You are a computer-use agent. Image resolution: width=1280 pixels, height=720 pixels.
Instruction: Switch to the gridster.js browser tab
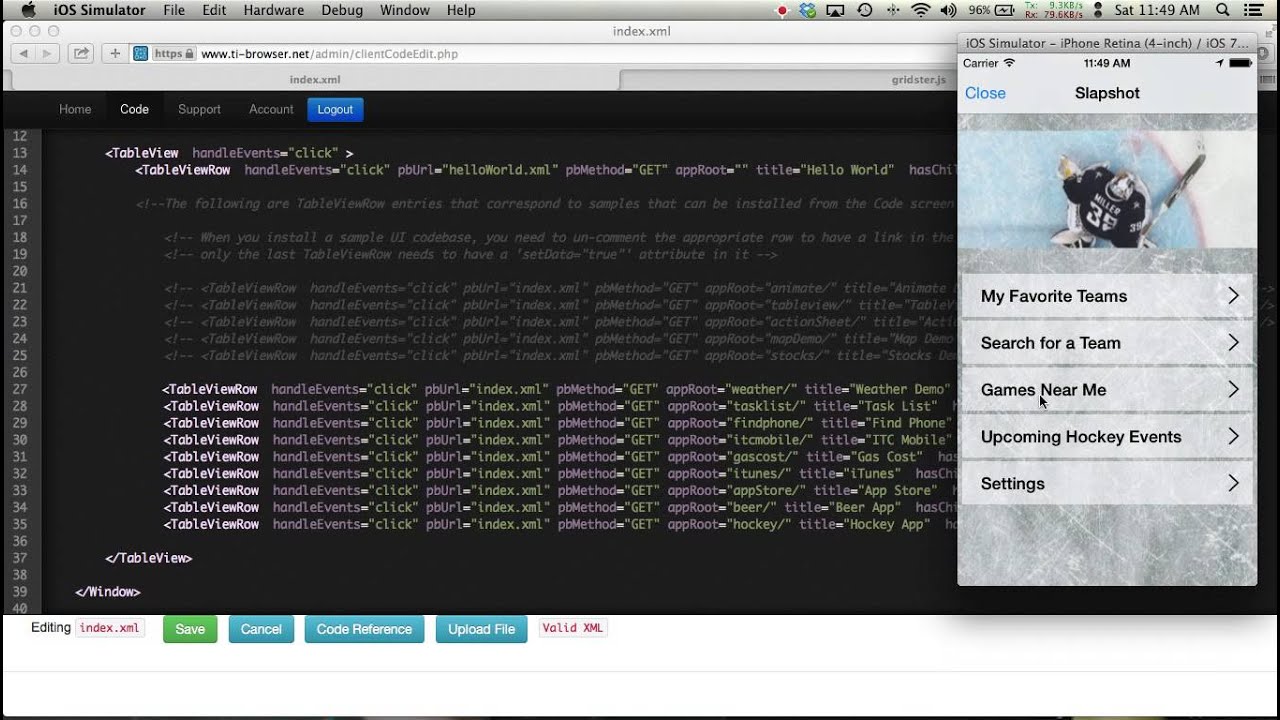click(x=918, y=79)
